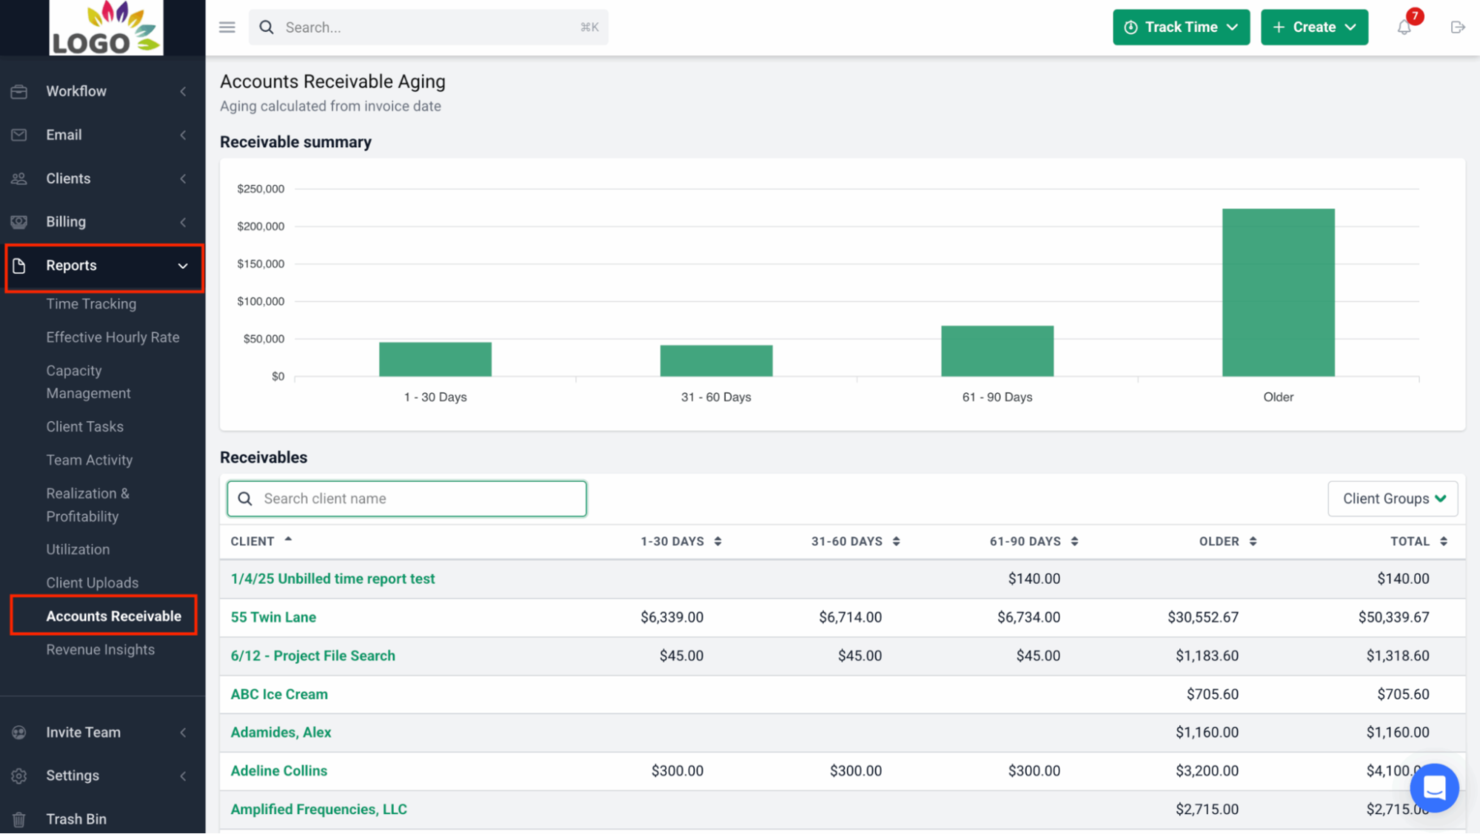Open the Create dropdown menu
Viewport: 1480px width, 834px height.
coord(1314,27)
